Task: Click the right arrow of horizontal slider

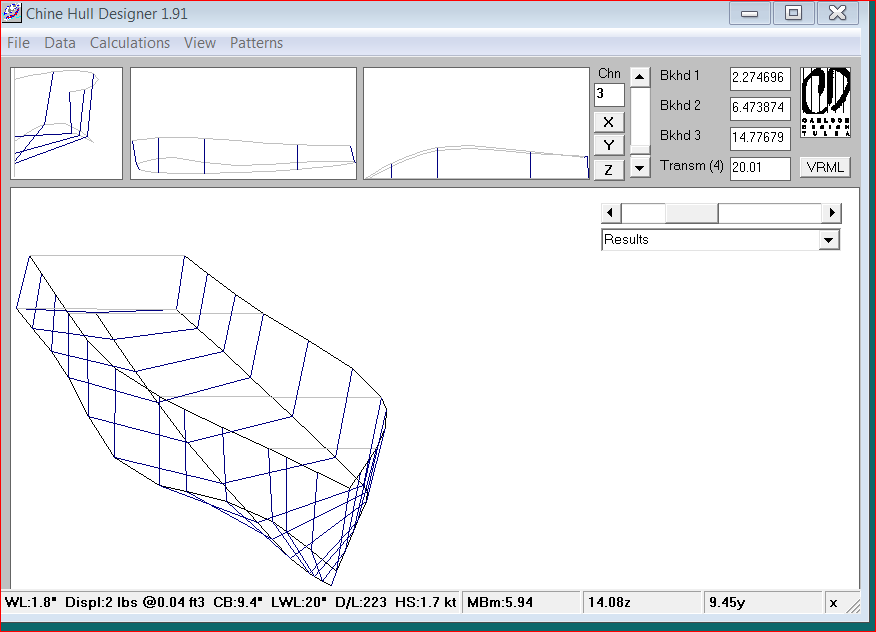Action: pos(831,213)
